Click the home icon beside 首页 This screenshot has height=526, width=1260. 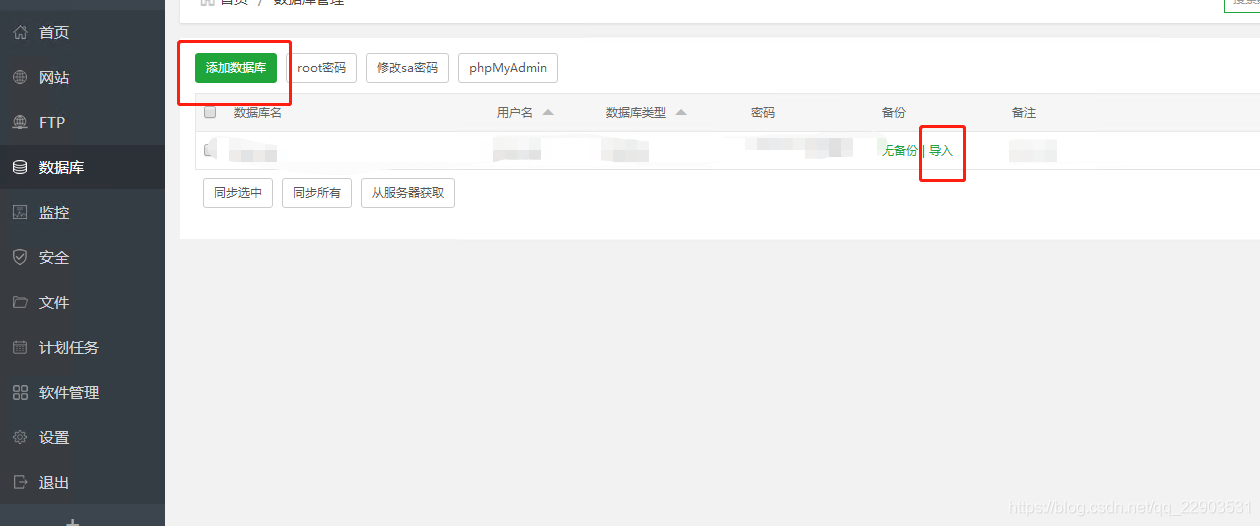point(20,33)
